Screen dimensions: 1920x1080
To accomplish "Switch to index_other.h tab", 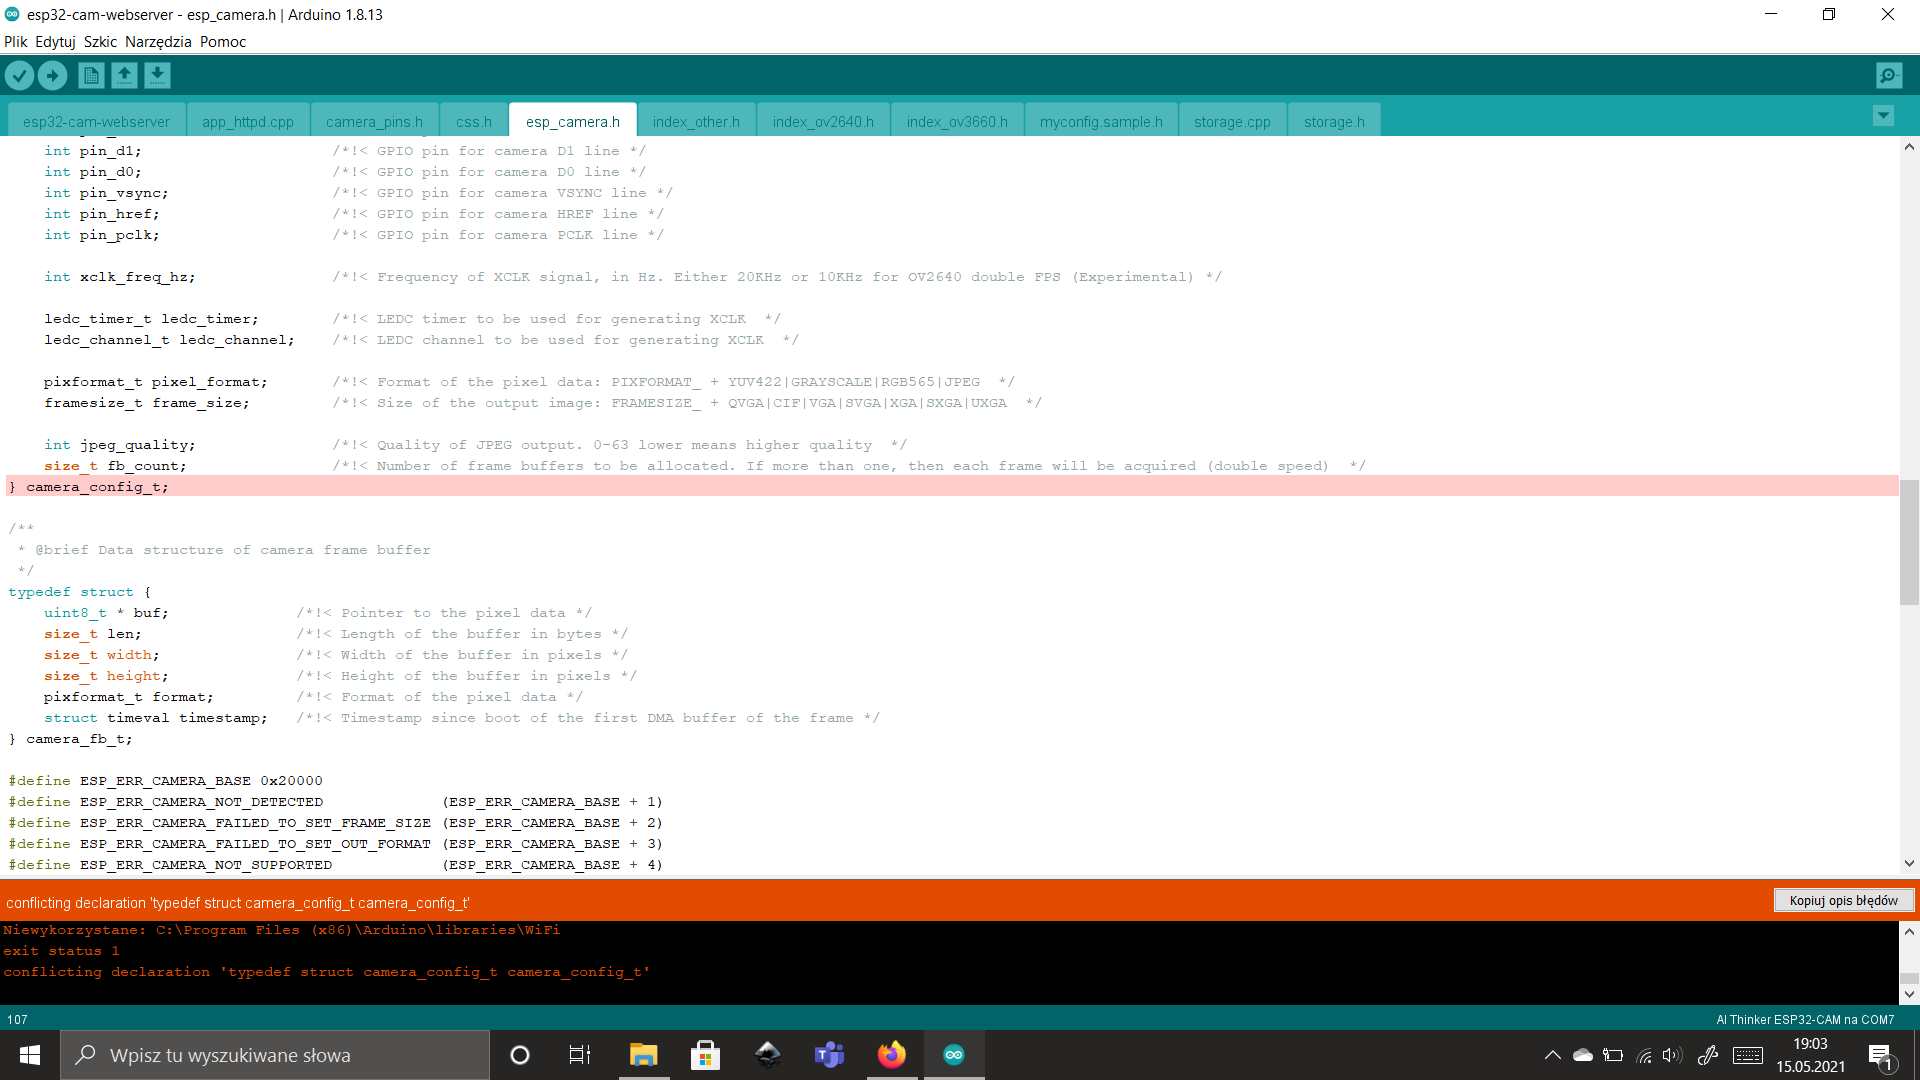I will click(x=696, y=121).
